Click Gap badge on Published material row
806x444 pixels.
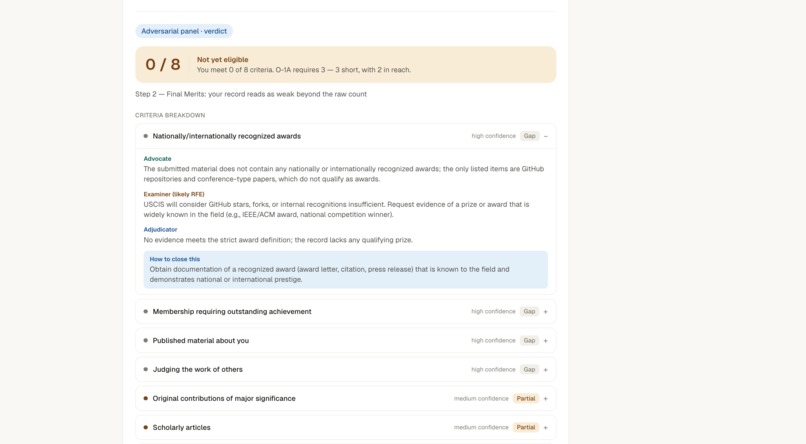(529, 341)
